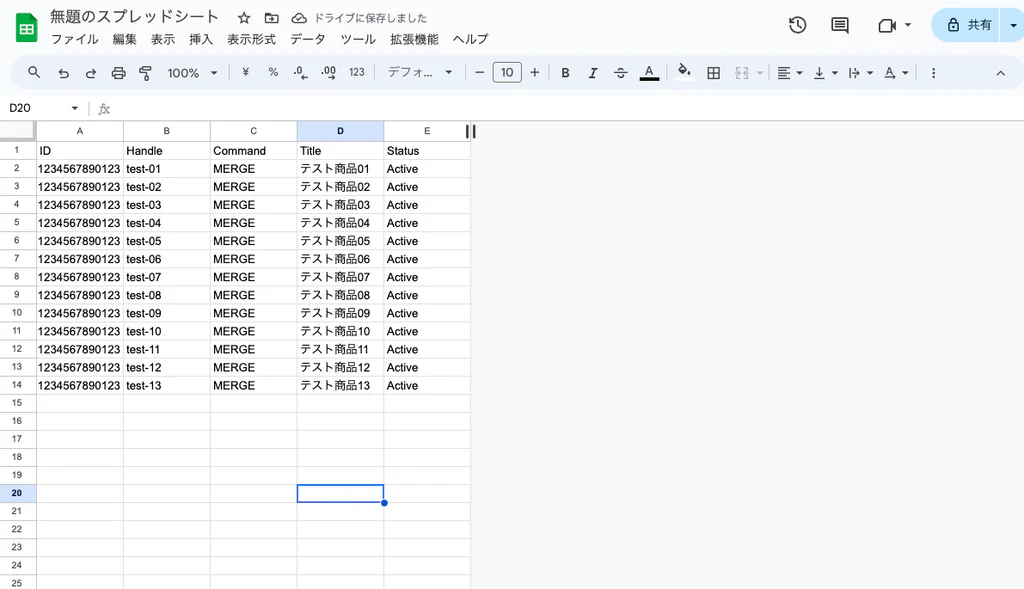This screenshot has width=1024, height=589.
Task: Undo the last action
Action: click(x=63, y=73)
